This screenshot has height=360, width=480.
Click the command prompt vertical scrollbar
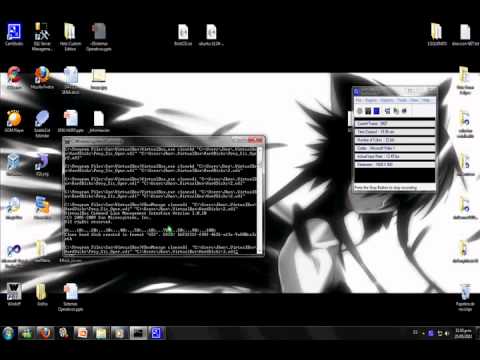coord(260,199)
